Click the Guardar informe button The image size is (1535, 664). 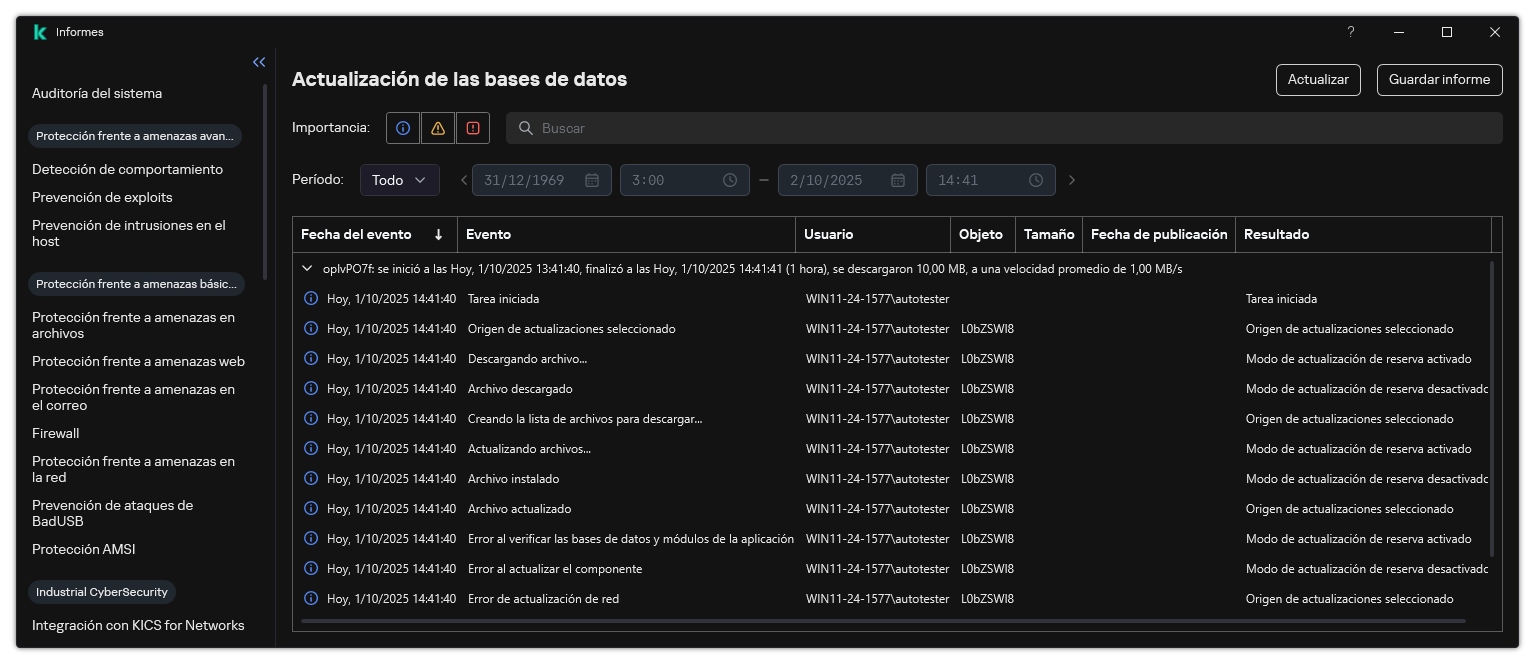click(x=1439, y=79)
